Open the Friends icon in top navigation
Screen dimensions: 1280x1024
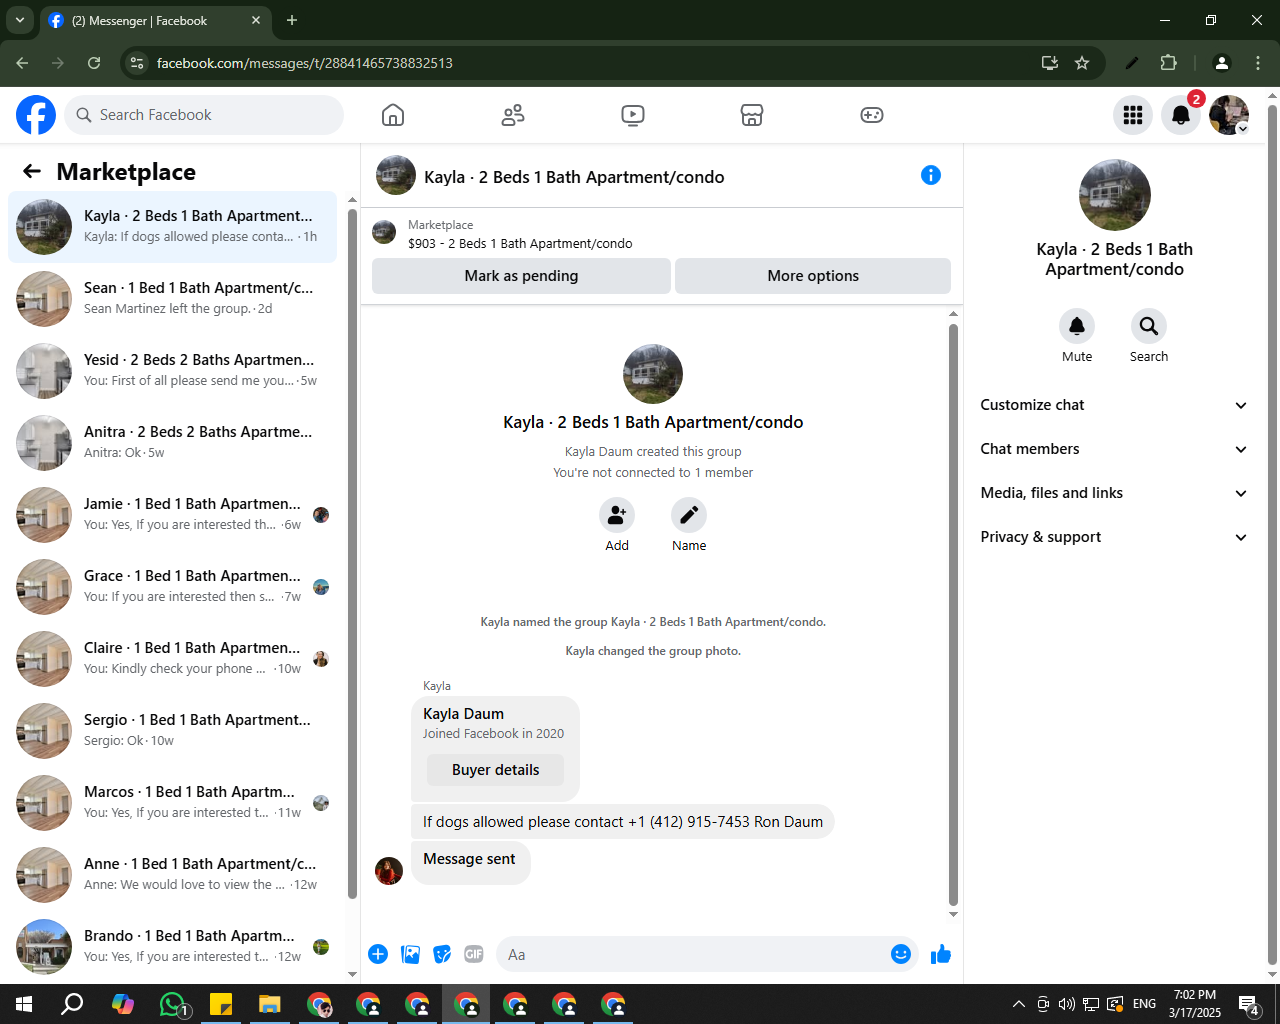click(x=513, y=115)
